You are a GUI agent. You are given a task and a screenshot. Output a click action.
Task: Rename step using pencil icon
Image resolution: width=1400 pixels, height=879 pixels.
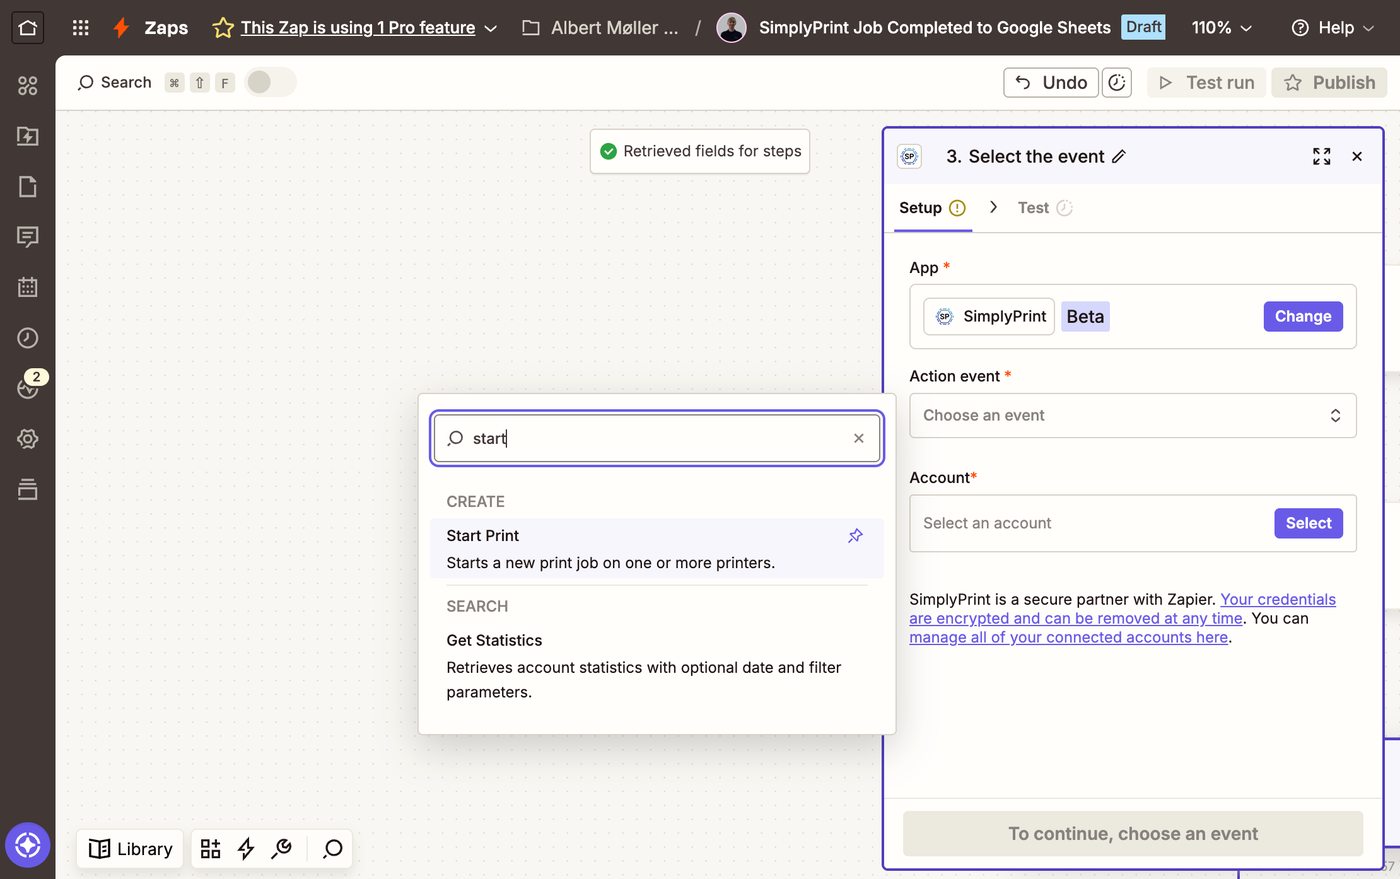click(x=1119, y=157)
